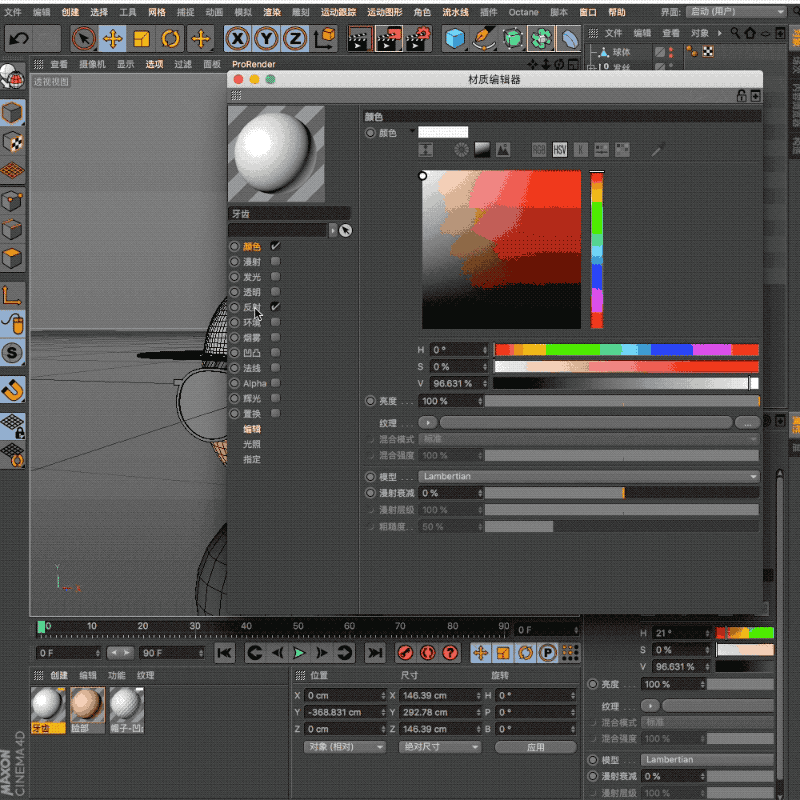
Task: Add a cube primitive from toolbar
Action: pyautogui.click(x=455, y=39)
